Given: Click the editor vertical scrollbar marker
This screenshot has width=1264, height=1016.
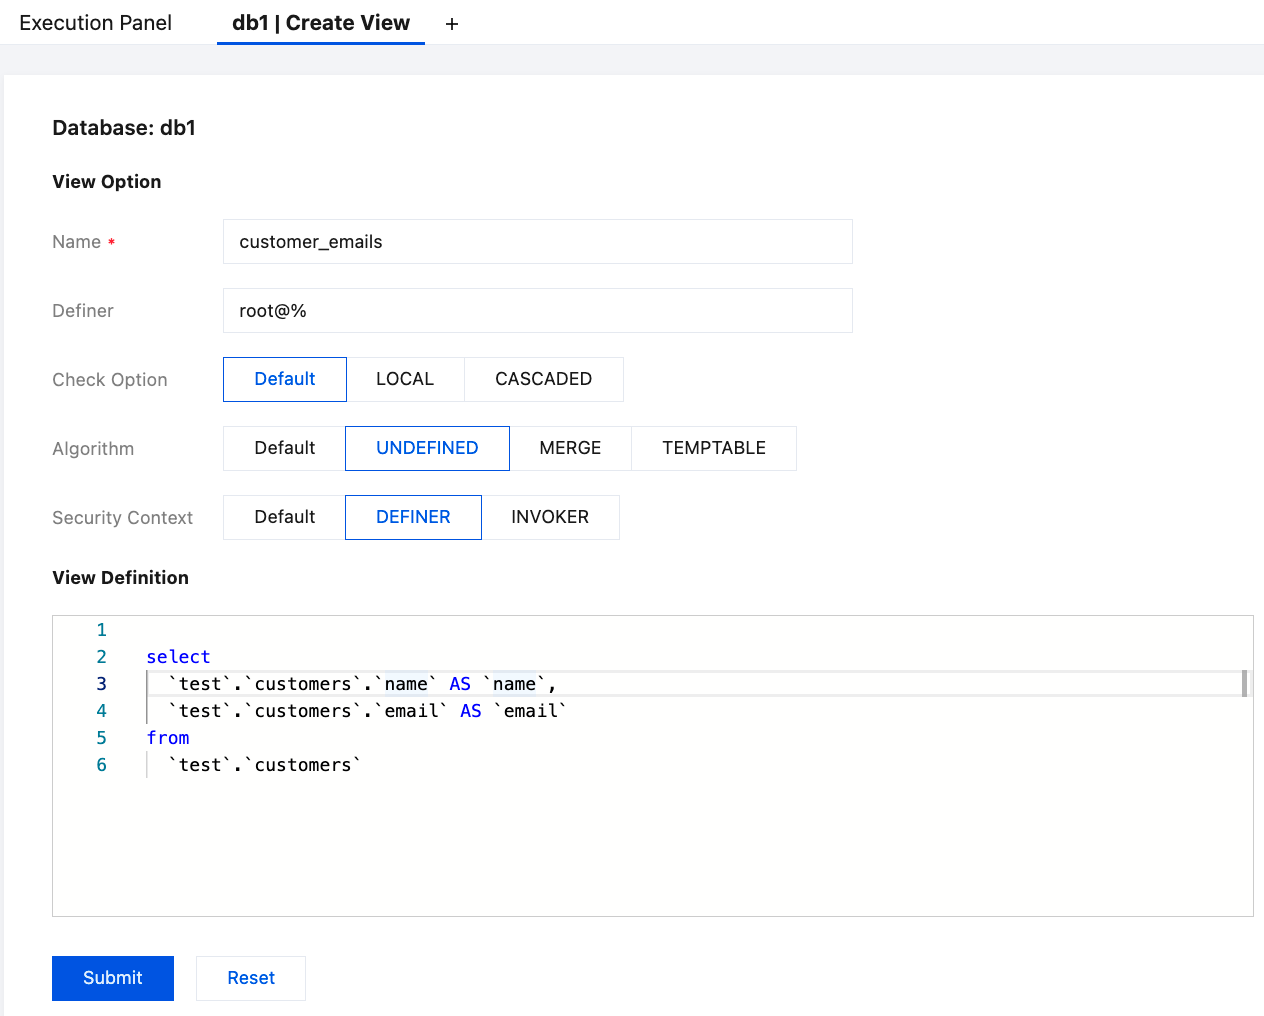Looking at the screenshot, I should tap(1245, 684).
